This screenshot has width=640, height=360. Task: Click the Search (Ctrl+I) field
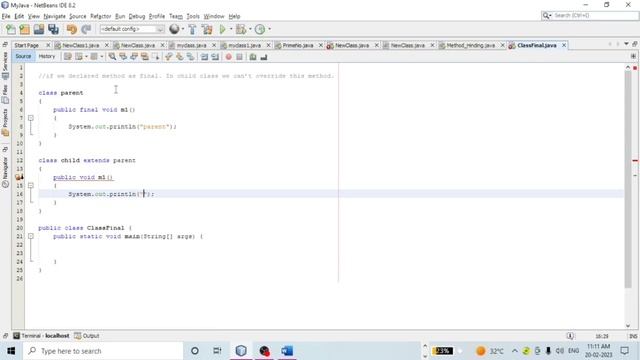[x=590, y=16]
